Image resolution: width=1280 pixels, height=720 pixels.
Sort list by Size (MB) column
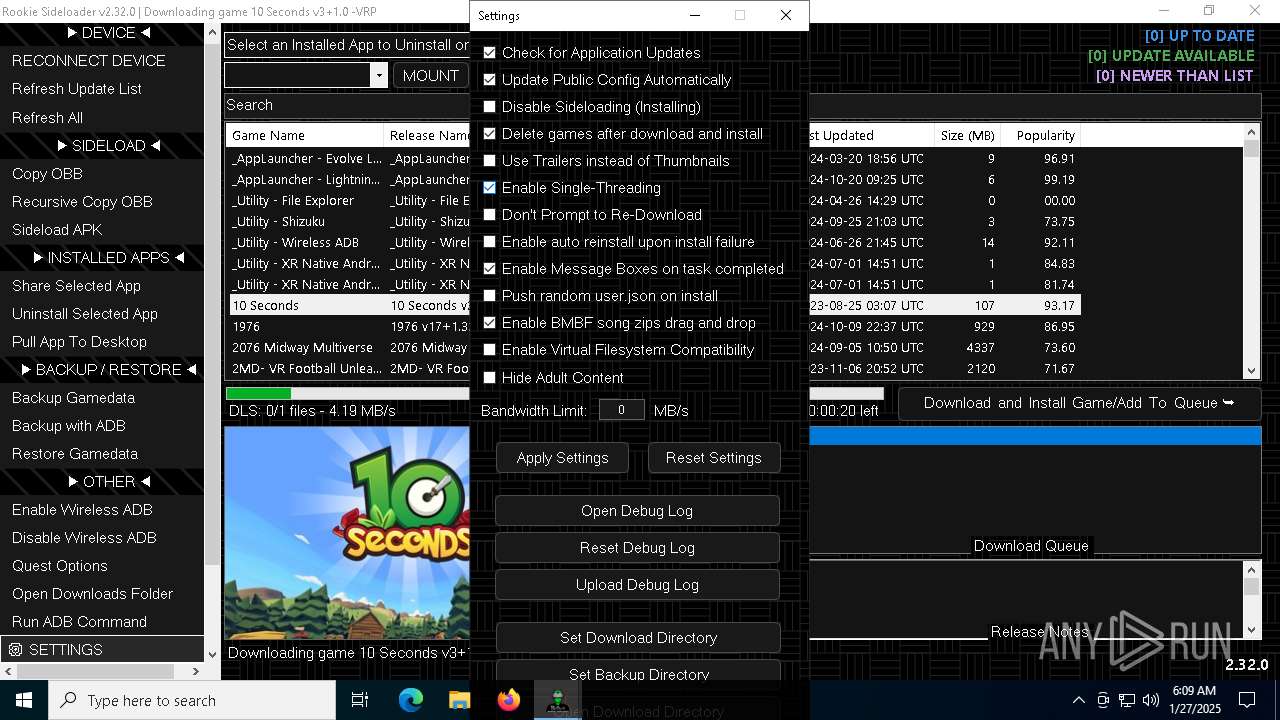pyautogui.click(x=967, y=135)
